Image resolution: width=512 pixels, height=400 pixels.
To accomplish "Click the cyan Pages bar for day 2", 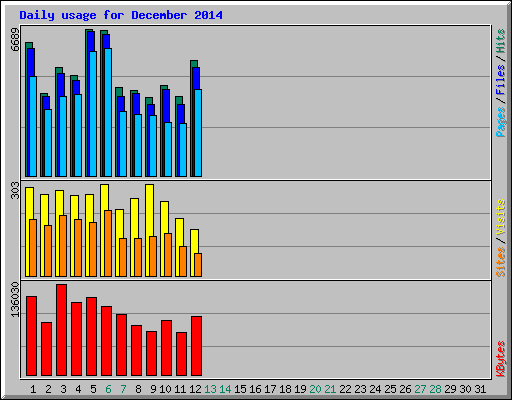I will point(48,143).
